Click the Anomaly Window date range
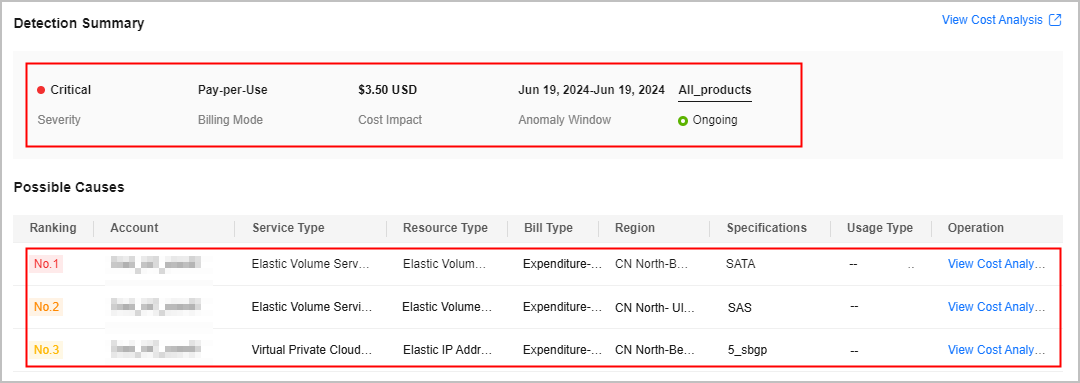This screenshot has width=1080, height=383. [591, 90]
